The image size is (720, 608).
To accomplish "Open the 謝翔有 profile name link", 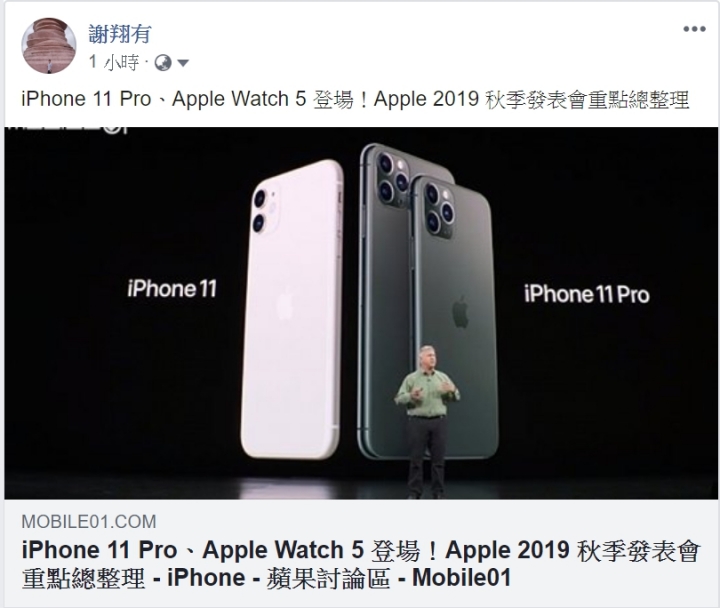I will pyautogui.click(x=120, y=34).
